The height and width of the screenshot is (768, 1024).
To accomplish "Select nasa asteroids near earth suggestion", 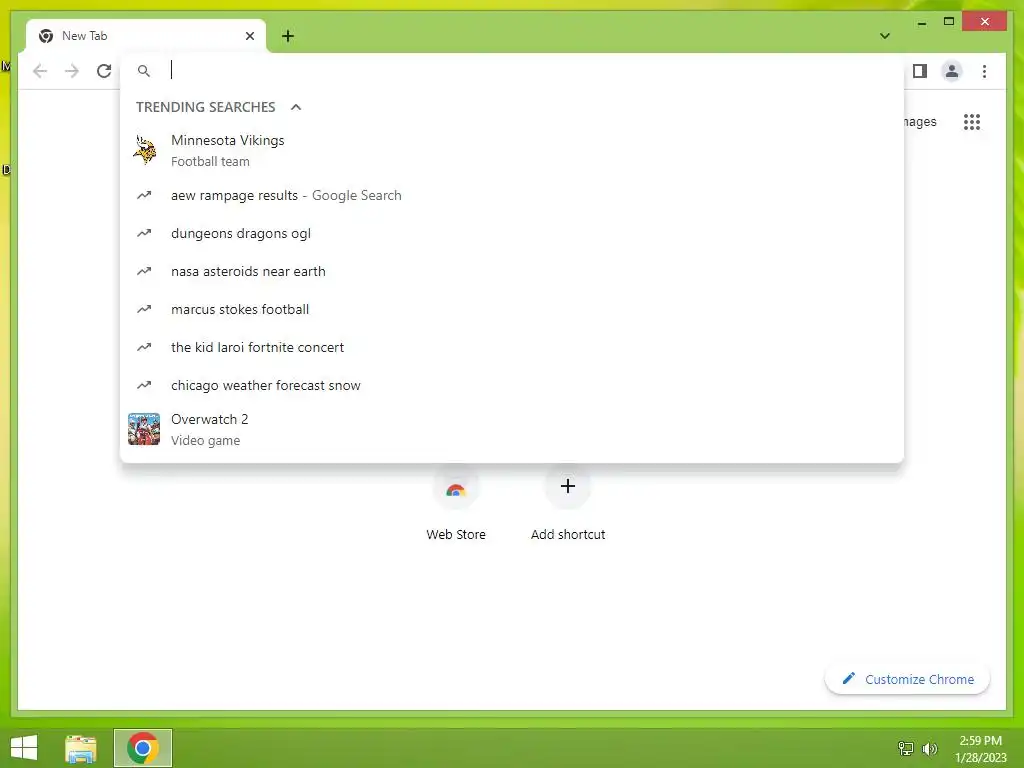I will click(x=512, y=271).
